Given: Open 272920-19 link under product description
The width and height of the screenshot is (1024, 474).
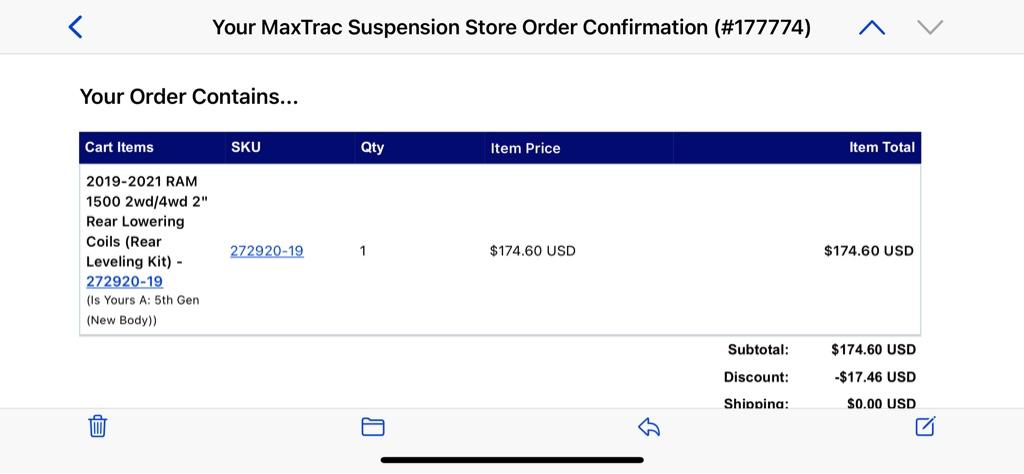Looking at the screenshot, I should click(125, 281).
